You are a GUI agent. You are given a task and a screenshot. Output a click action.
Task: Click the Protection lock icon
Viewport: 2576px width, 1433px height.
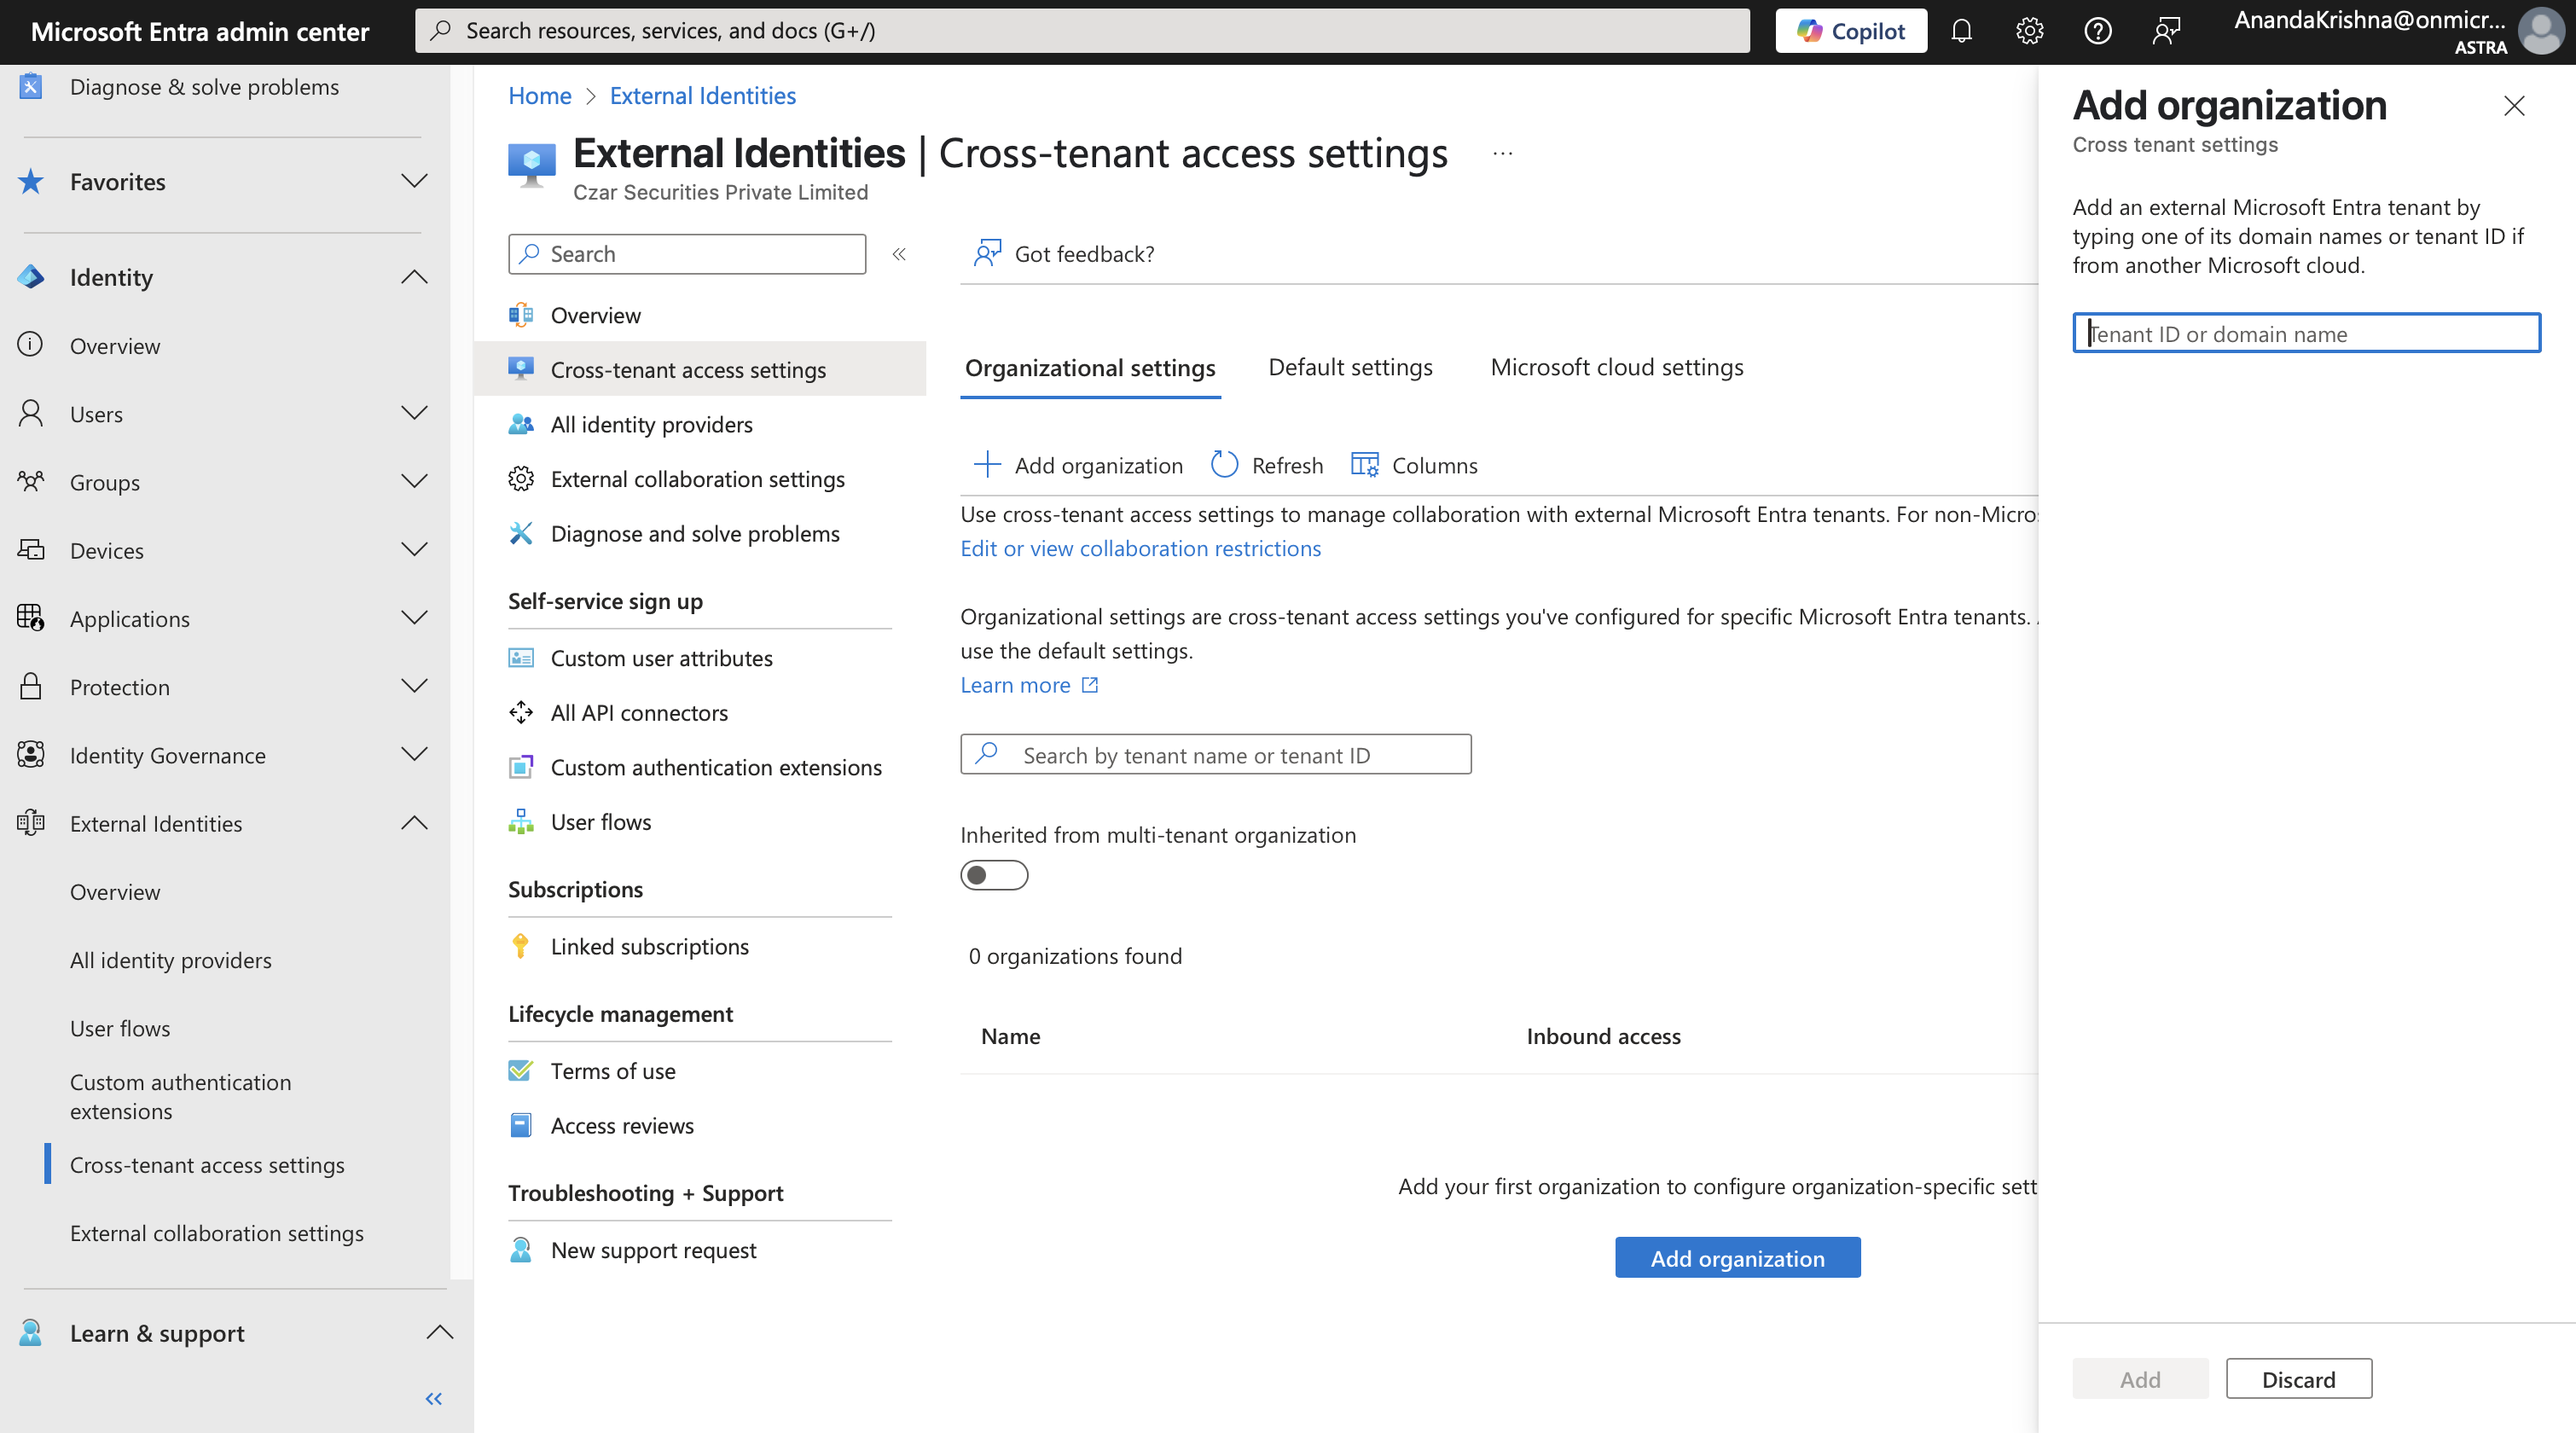coord(31,686)
